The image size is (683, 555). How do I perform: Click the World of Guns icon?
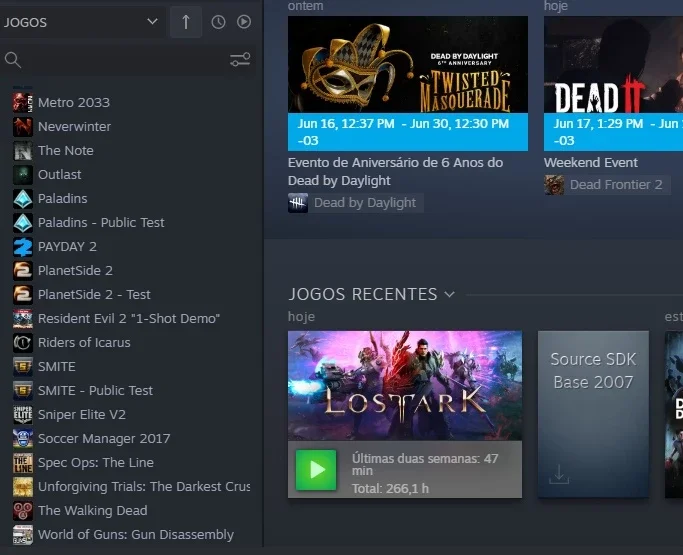click(23, 535)
